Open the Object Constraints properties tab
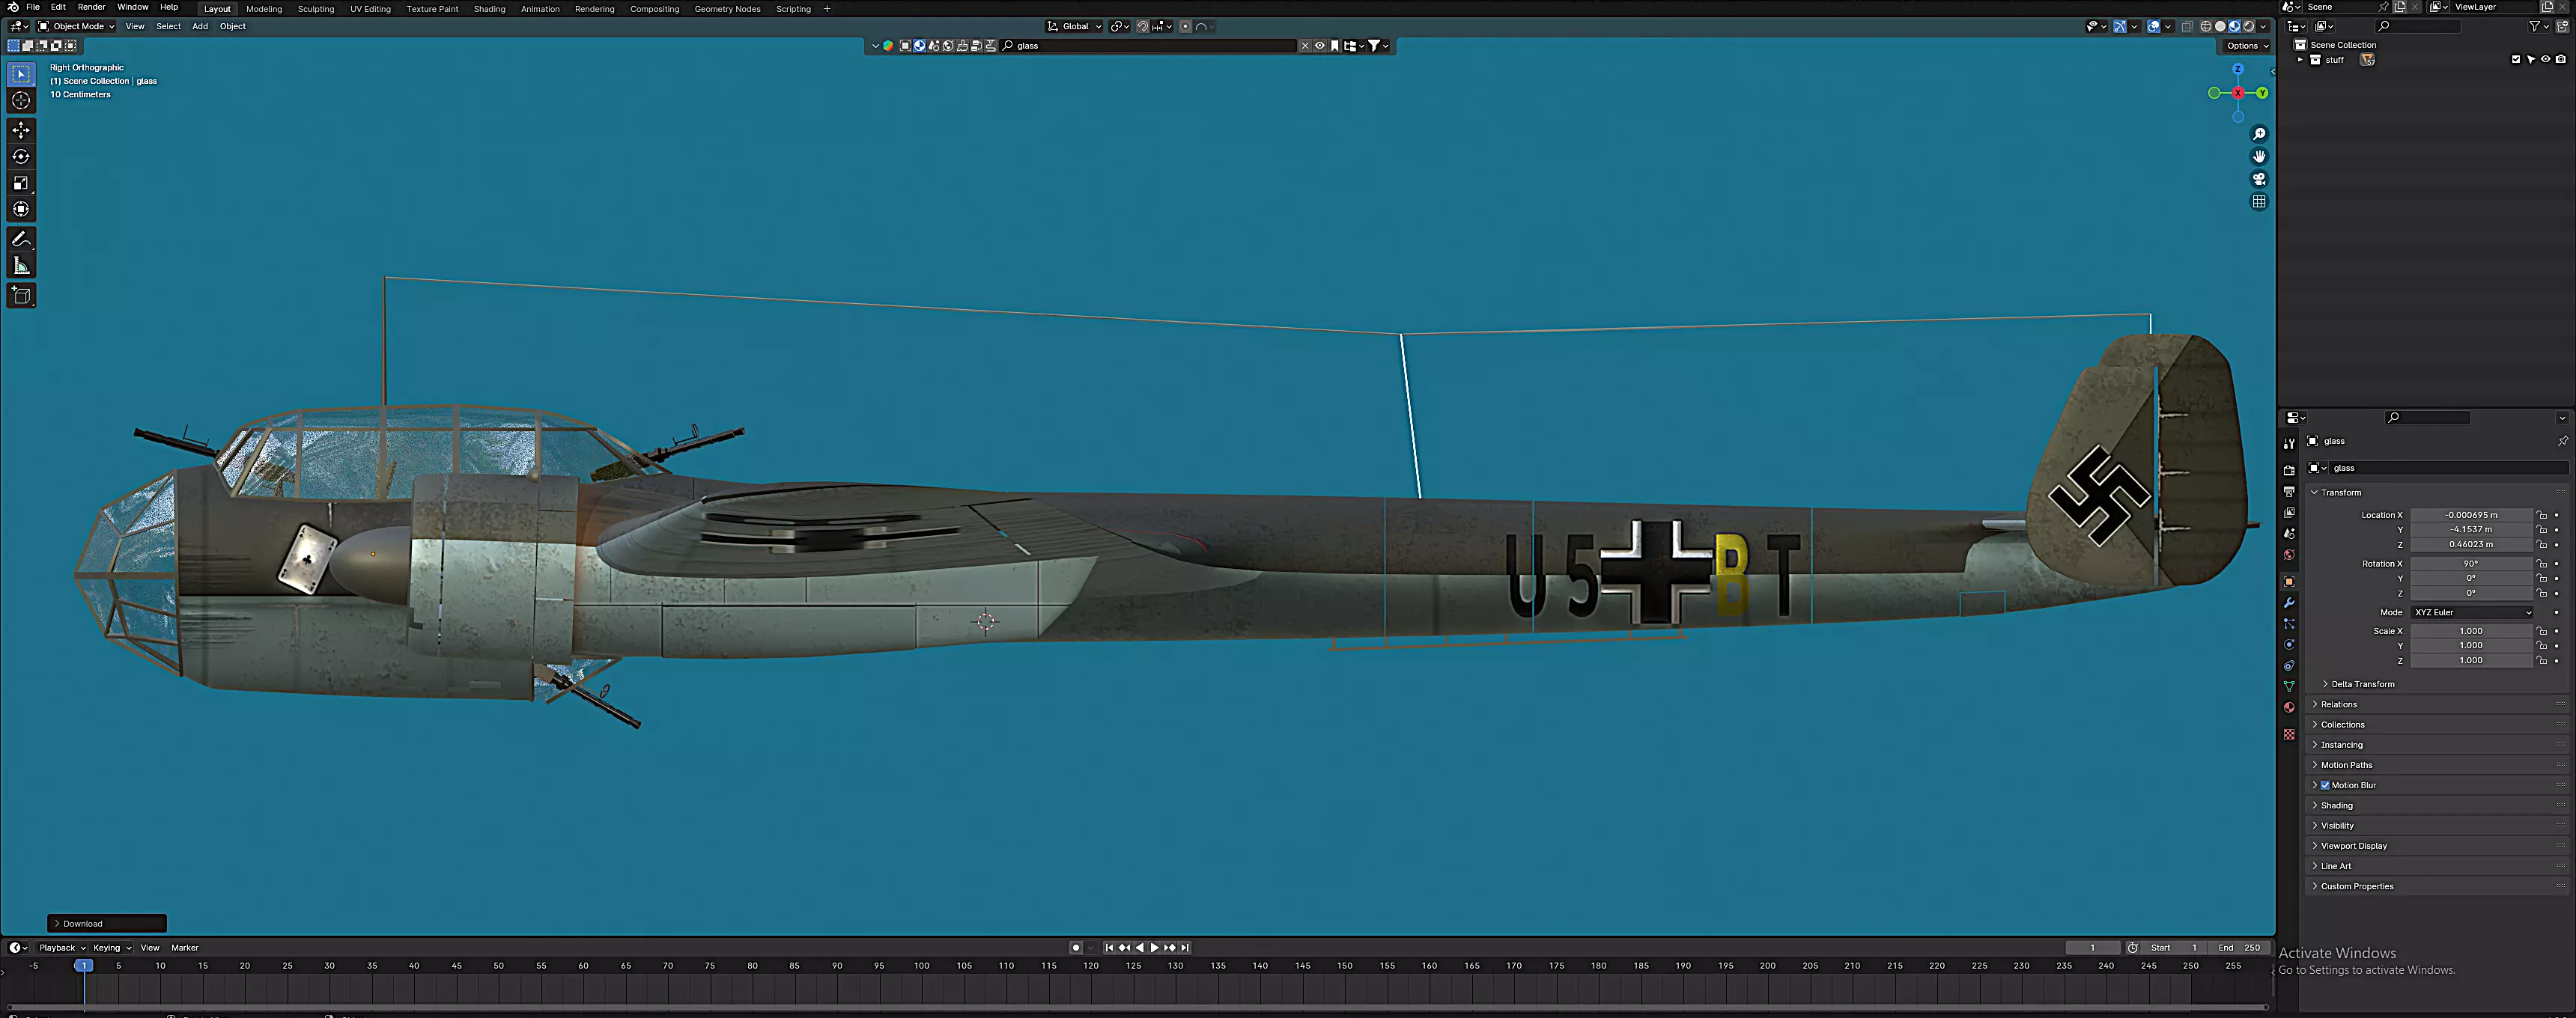Screen dimensions: 2576x1018 pos(2289,666)
